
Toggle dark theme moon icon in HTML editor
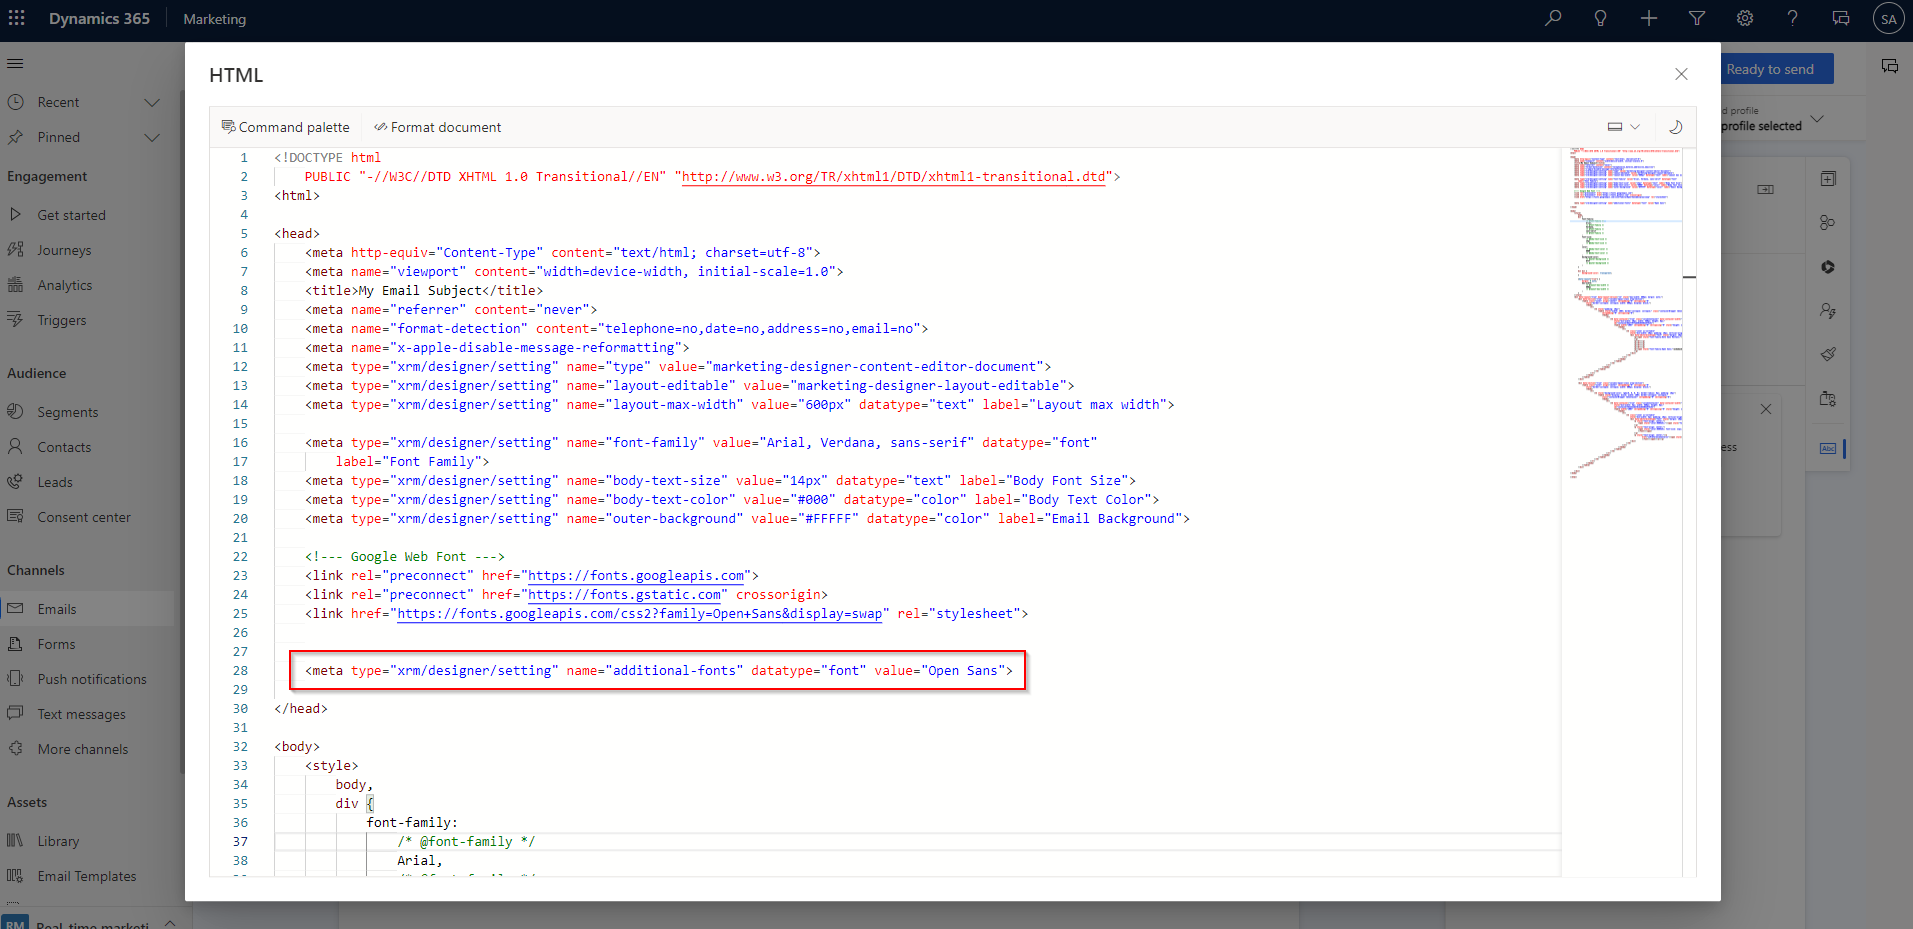(1675, 127)
